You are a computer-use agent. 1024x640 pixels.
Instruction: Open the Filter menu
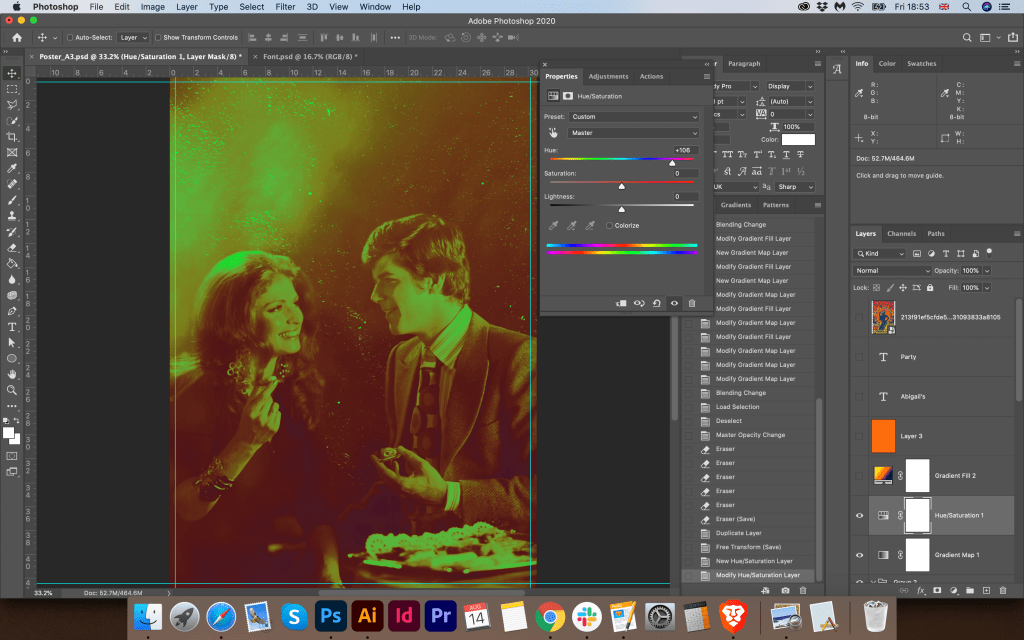point(285,7)
